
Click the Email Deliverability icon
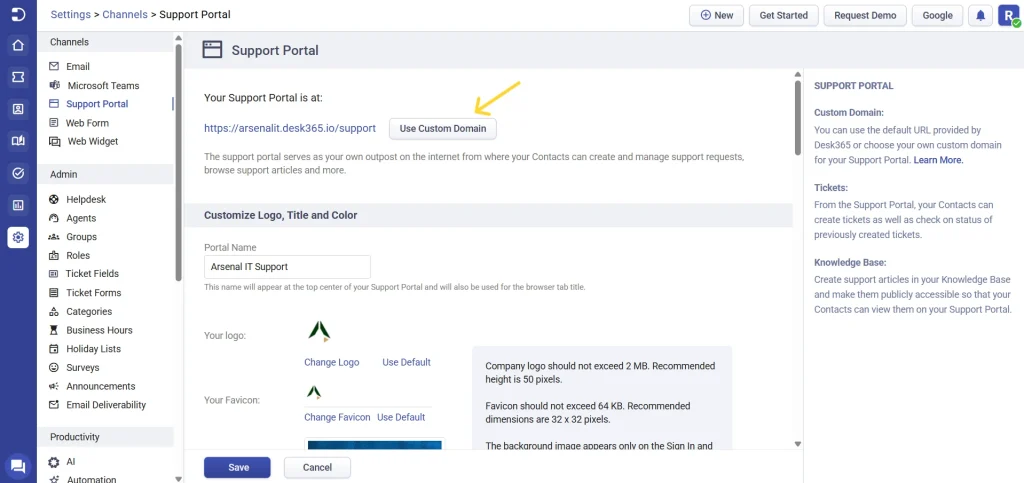point(54,405)
